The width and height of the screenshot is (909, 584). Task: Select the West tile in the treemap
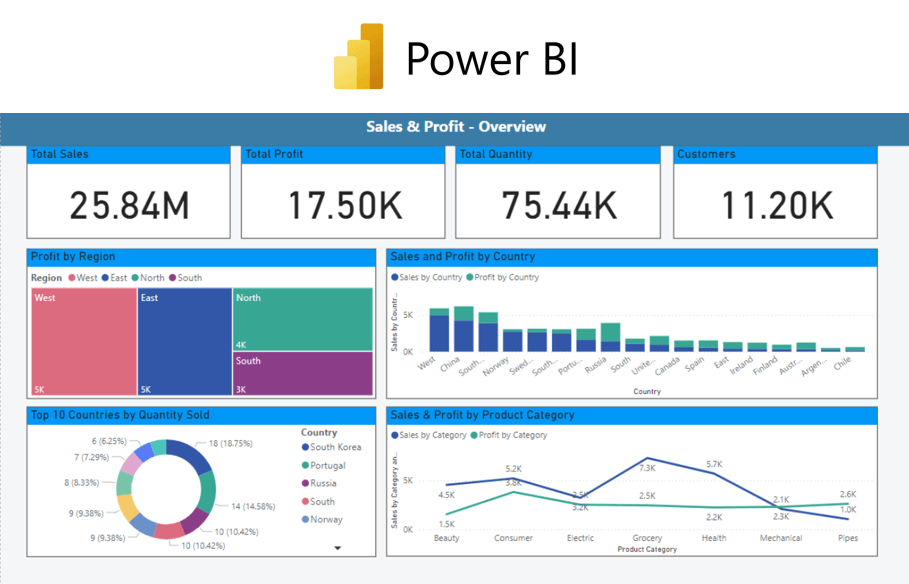click(x=83, y=342)
